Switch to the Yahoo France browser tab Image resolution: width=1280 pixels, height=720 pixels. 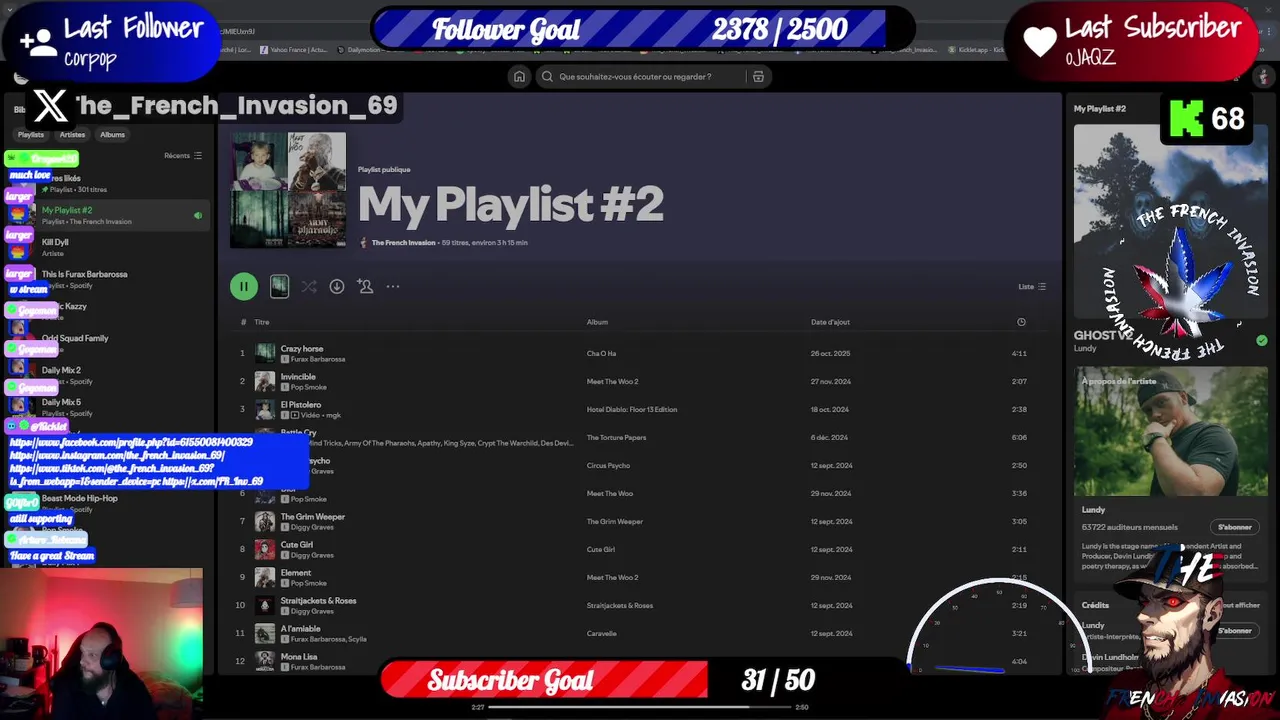(x=293, y=49)
